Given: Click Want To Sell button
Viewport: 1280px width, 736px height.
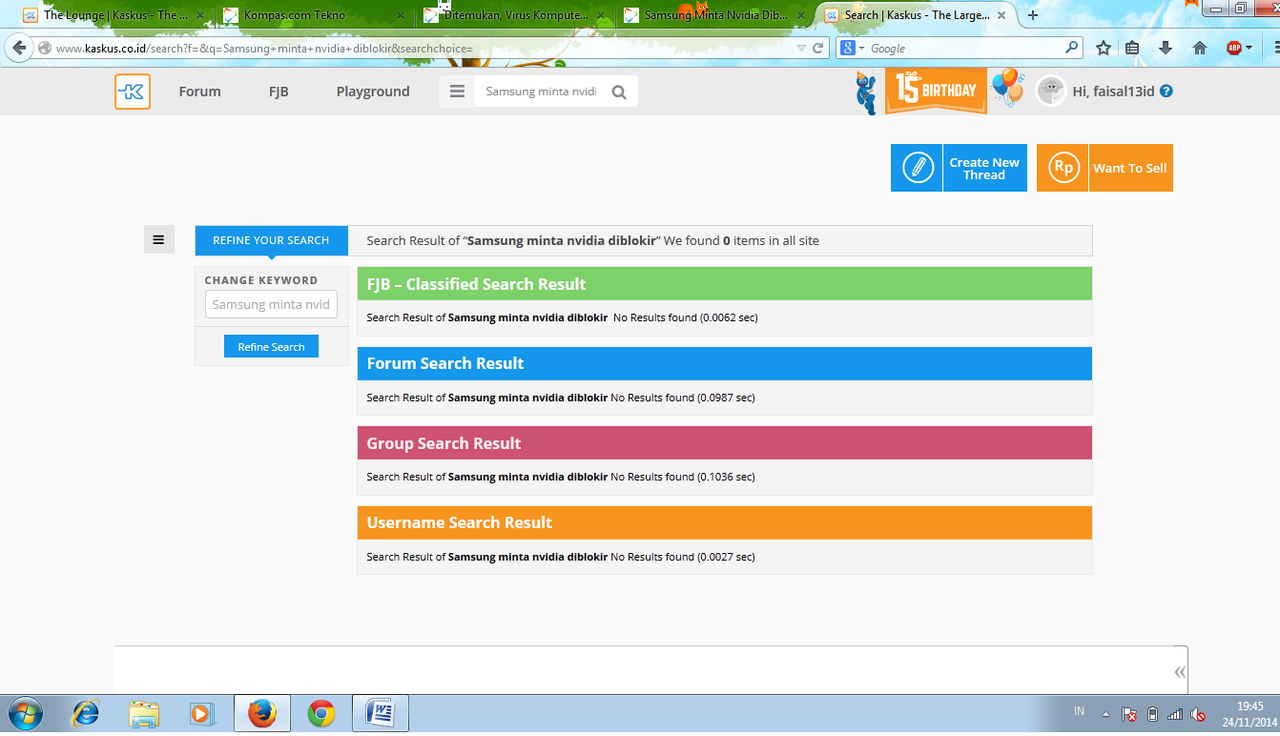Looking at the screenshot, I should click(1105, 168).
